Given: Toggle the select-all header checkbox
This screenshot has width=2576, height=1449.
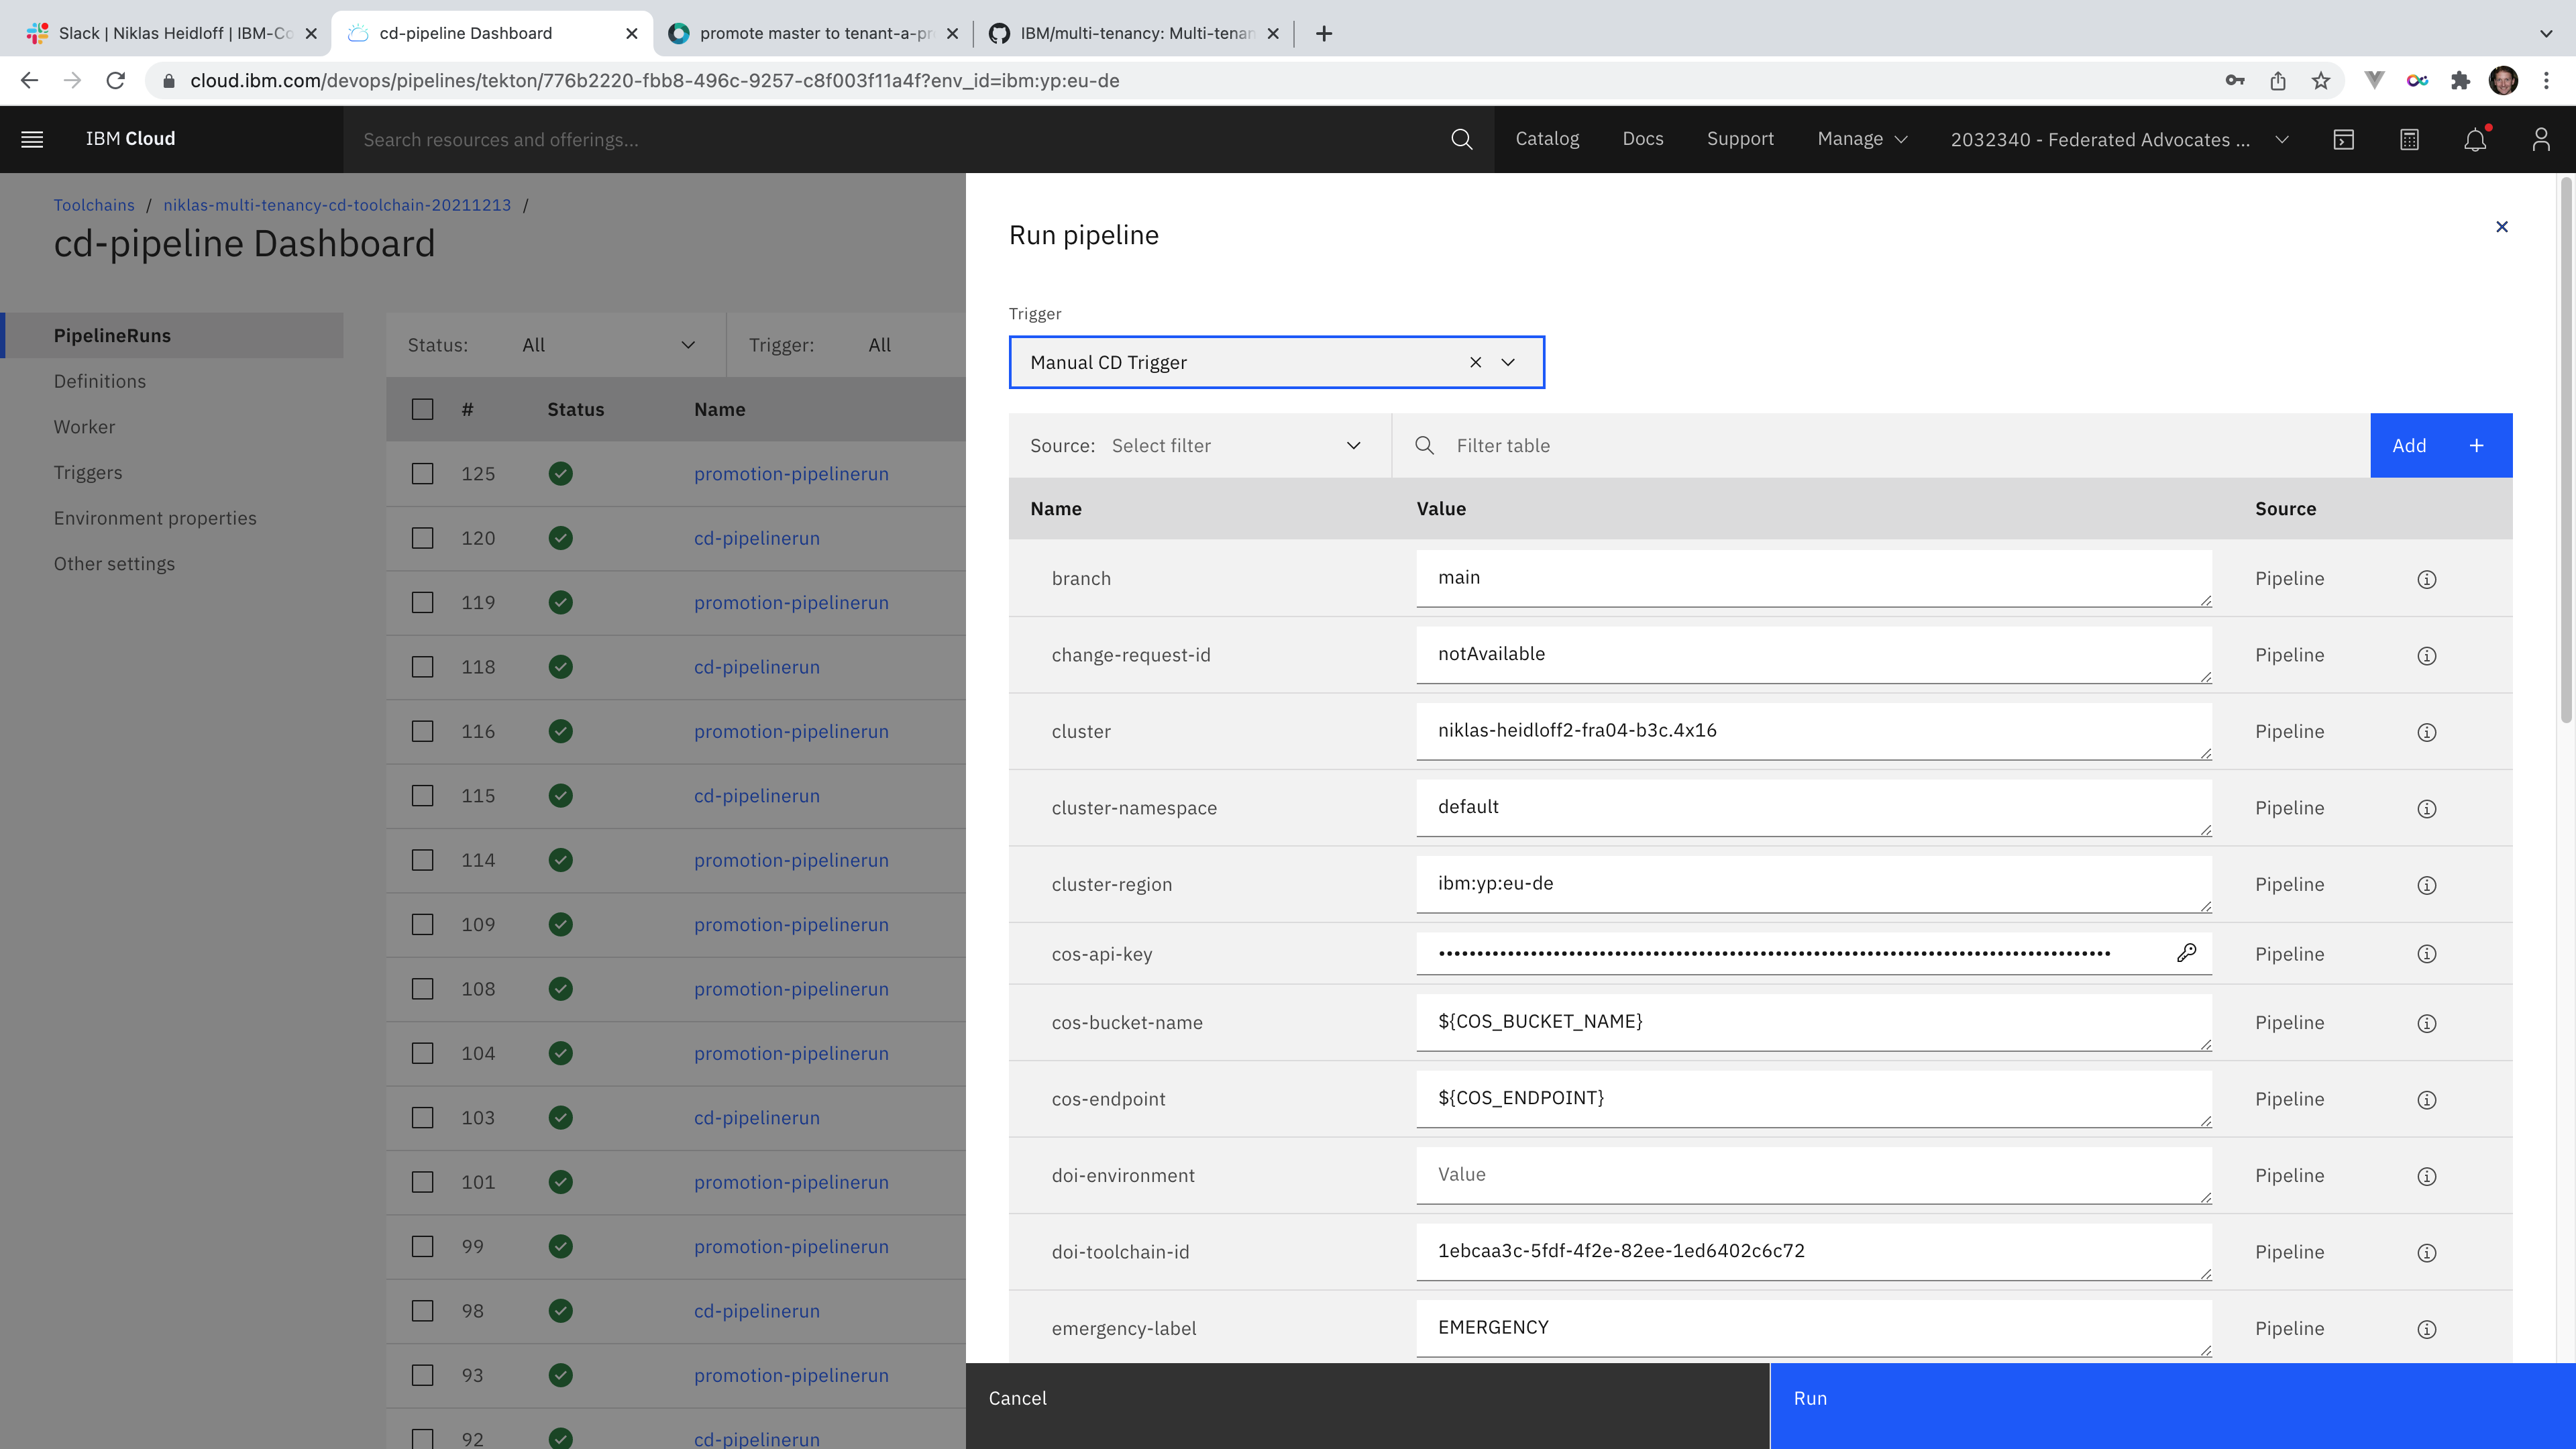Looking at the screenshot, I should pos(422,409).
